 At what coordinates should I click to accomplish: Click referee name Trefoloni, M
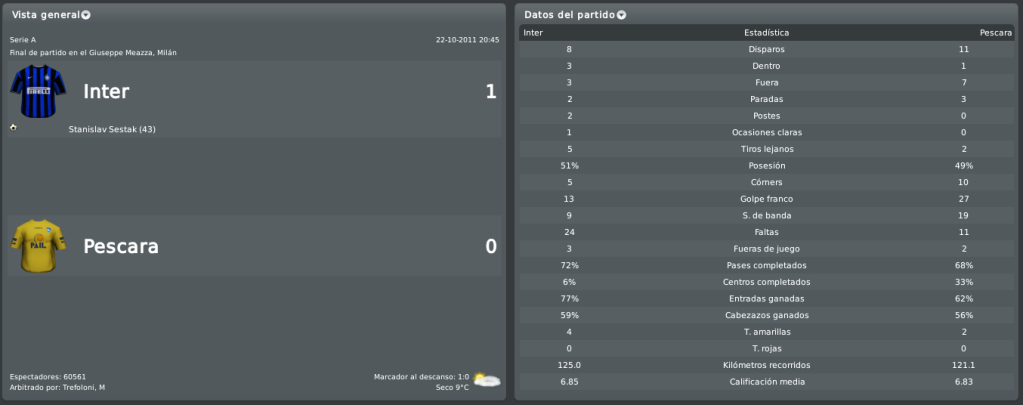tap(84, 387)
